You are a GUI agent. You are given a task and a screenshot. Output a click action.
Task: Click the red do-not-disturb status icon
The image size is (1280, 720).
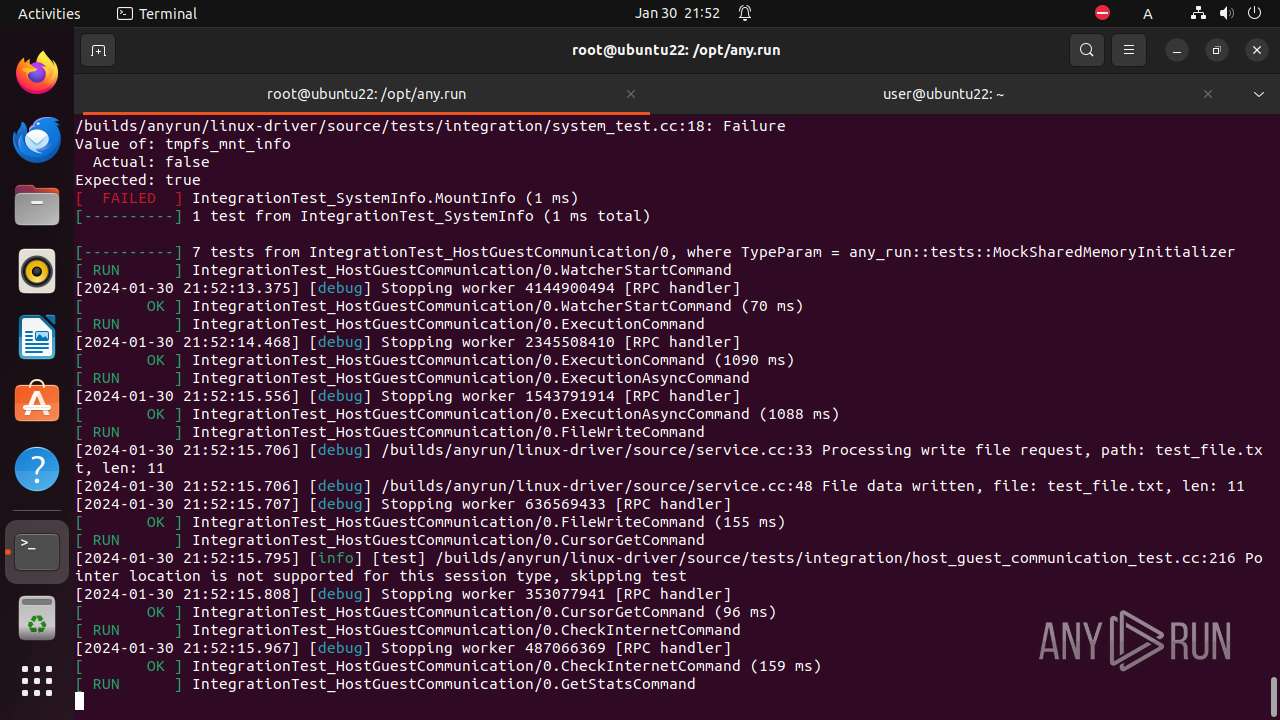pyautogui.click(x=1102, y=13)
